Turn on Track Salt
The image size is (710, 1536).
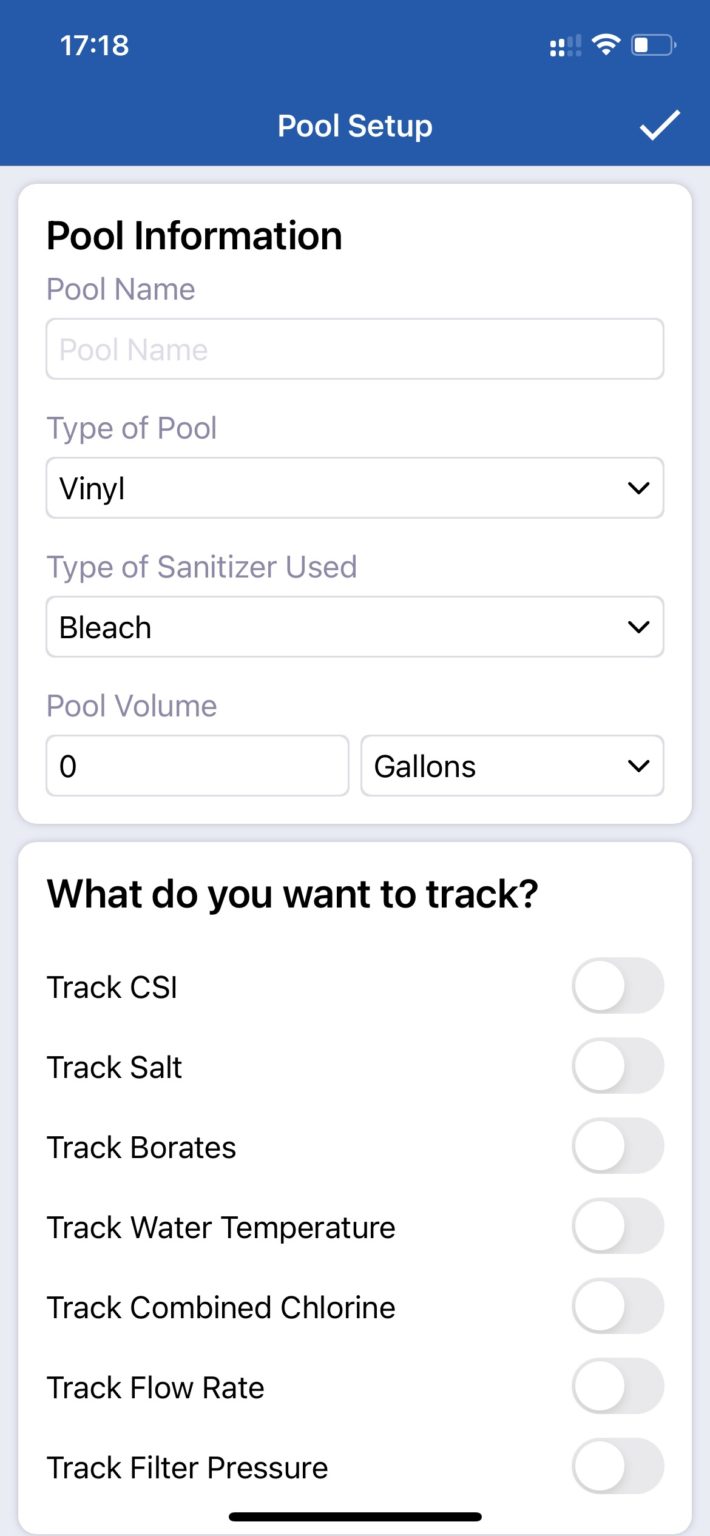pyautogui.click(x=617, y=1066)
